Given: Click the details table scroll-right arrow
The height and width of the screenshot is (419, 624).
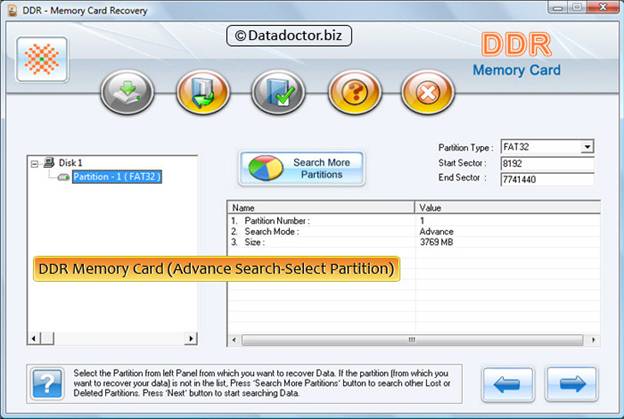Looking at the screenshot, I should (593, 340).
